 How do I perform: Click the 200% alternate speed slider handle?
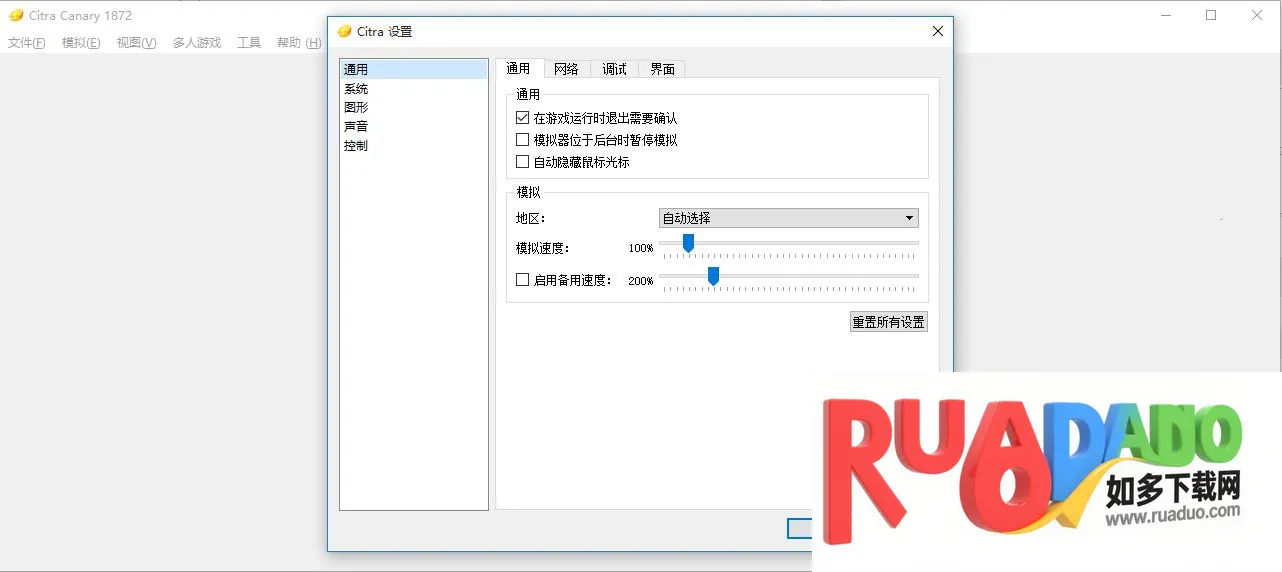pyautogui.click(x=713, y=276)
